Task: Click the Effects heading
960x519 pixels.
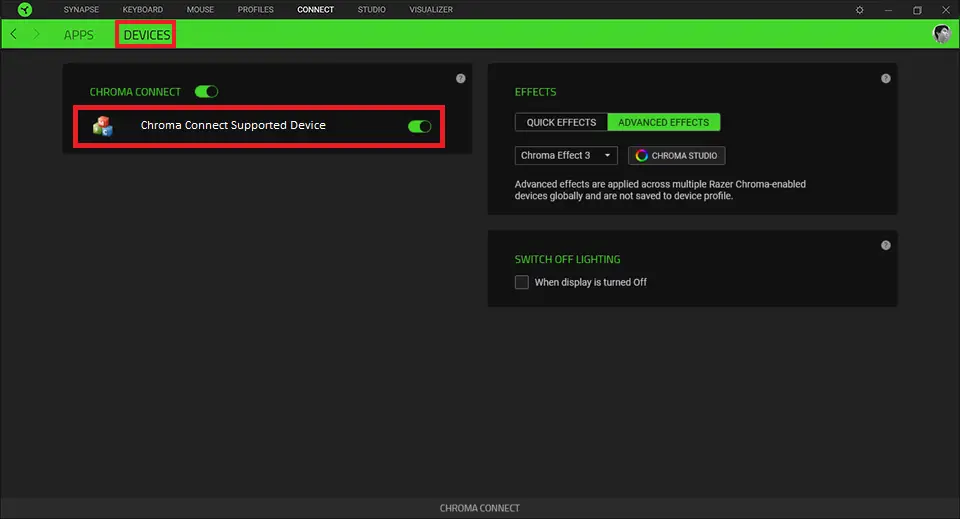Action: pyautogui.click(x=536, y=92)
